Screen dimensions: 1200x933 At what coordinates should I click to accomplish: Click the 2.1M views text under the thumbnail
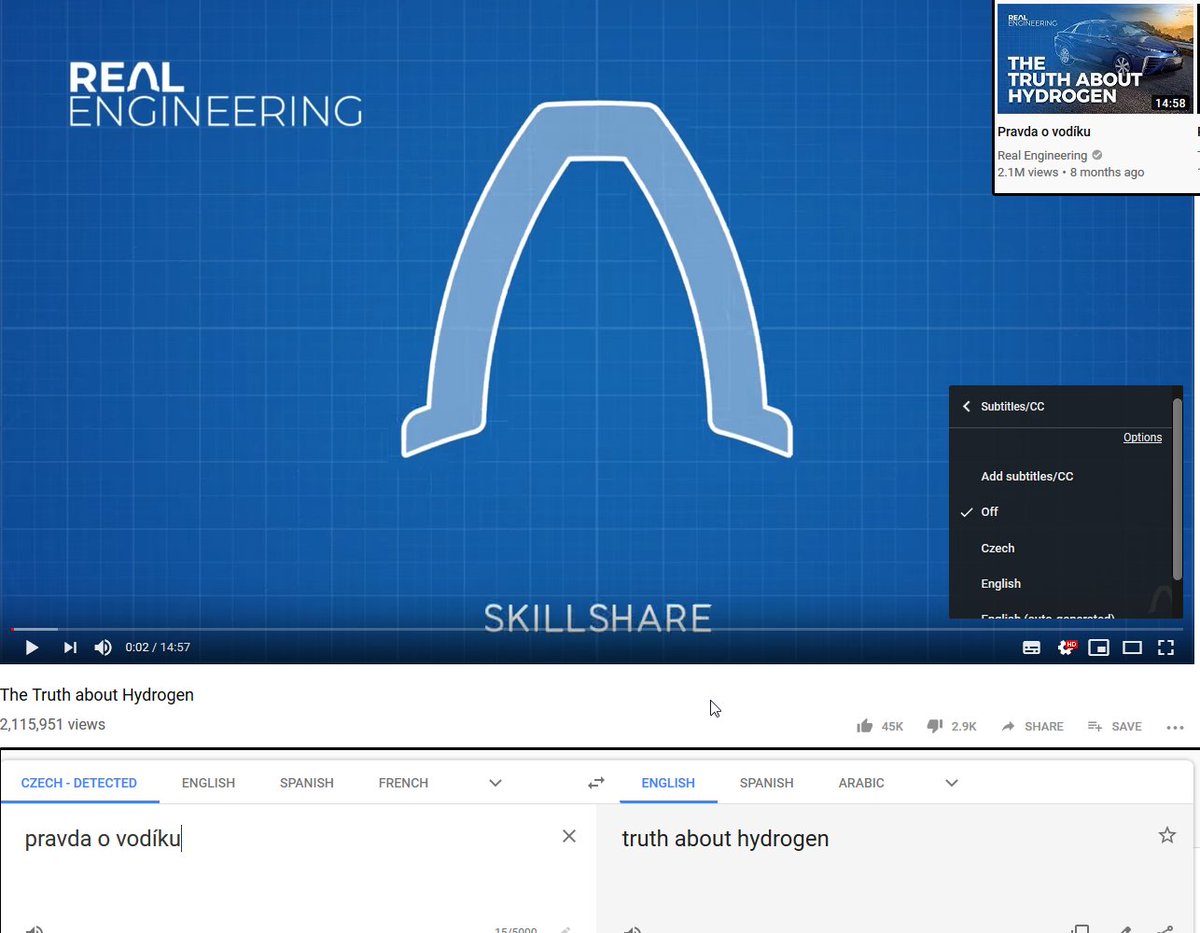(1027, 172)
